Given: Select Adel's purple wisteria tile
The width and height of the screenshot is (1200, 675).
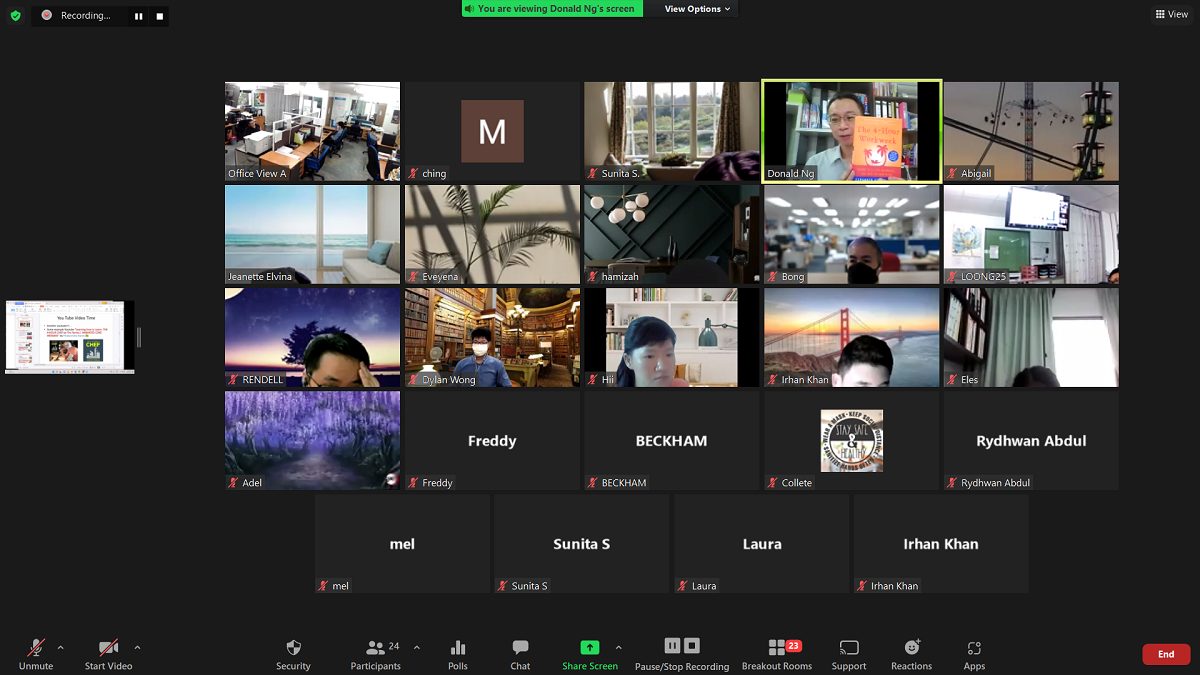Looking at the screenshot, I should tap(312, 441).
